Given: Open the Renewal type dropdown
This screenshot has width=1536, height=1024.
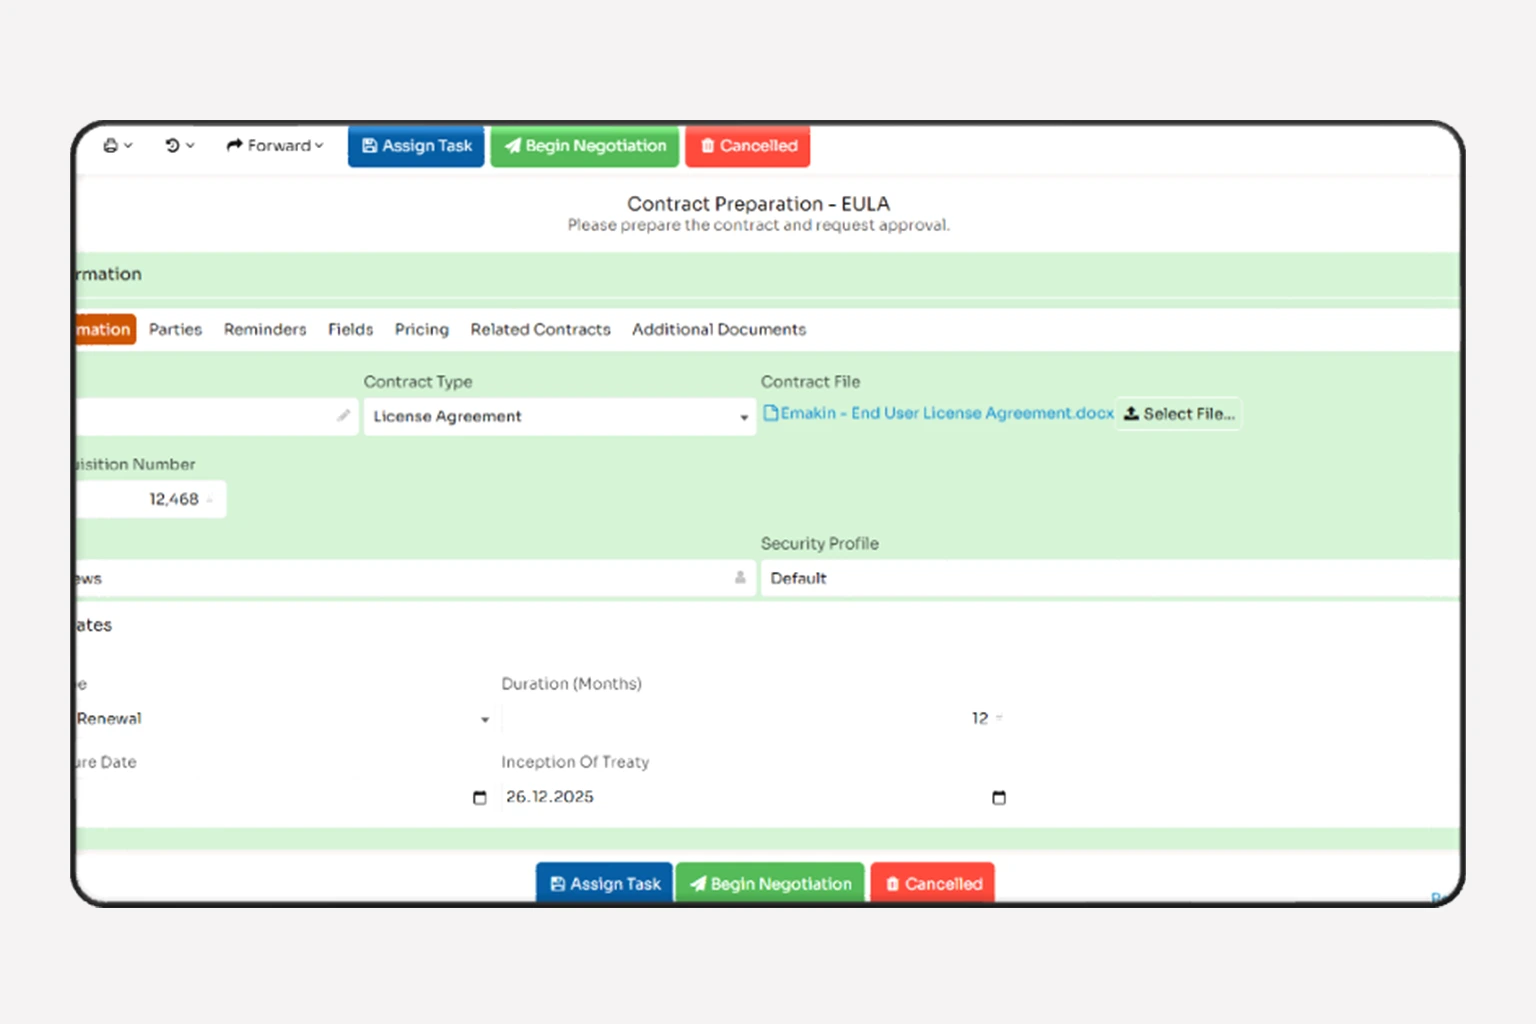Looking at the screenshot, I should pyautogui.click(x=284, y=719).
